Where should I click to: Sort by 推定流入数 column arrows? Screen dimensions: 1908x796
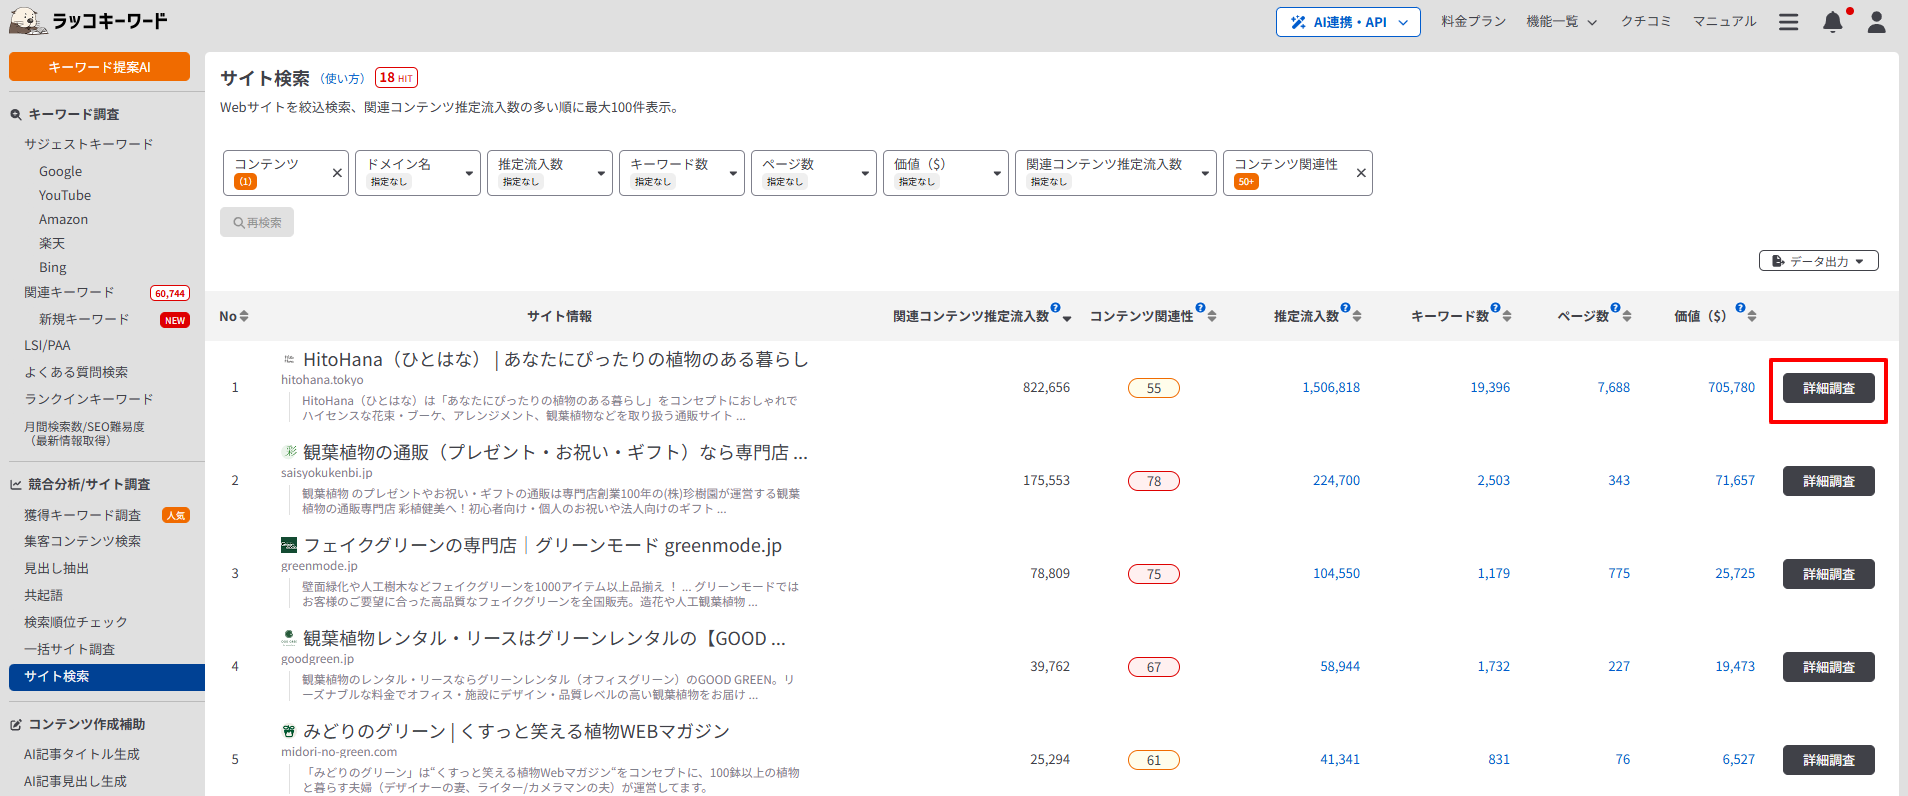(1357, 316)
